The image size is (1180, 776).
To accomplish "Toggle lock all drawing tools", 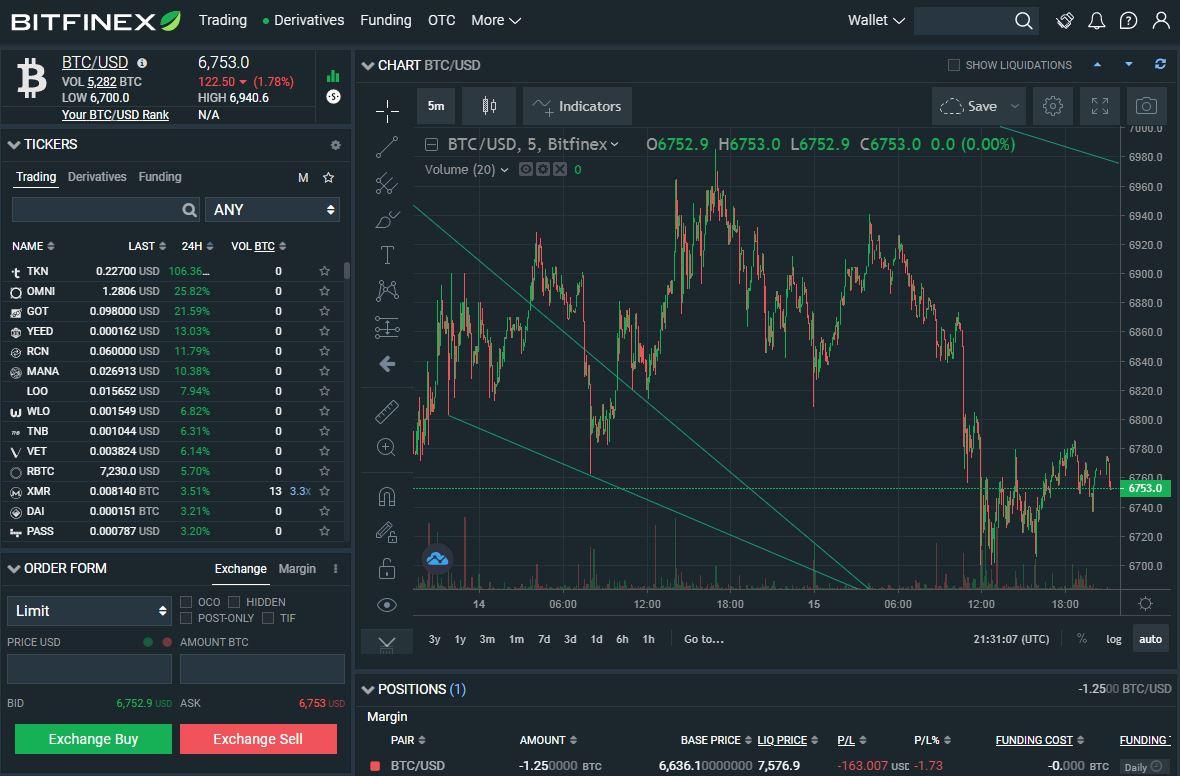I will click(387, 568).
